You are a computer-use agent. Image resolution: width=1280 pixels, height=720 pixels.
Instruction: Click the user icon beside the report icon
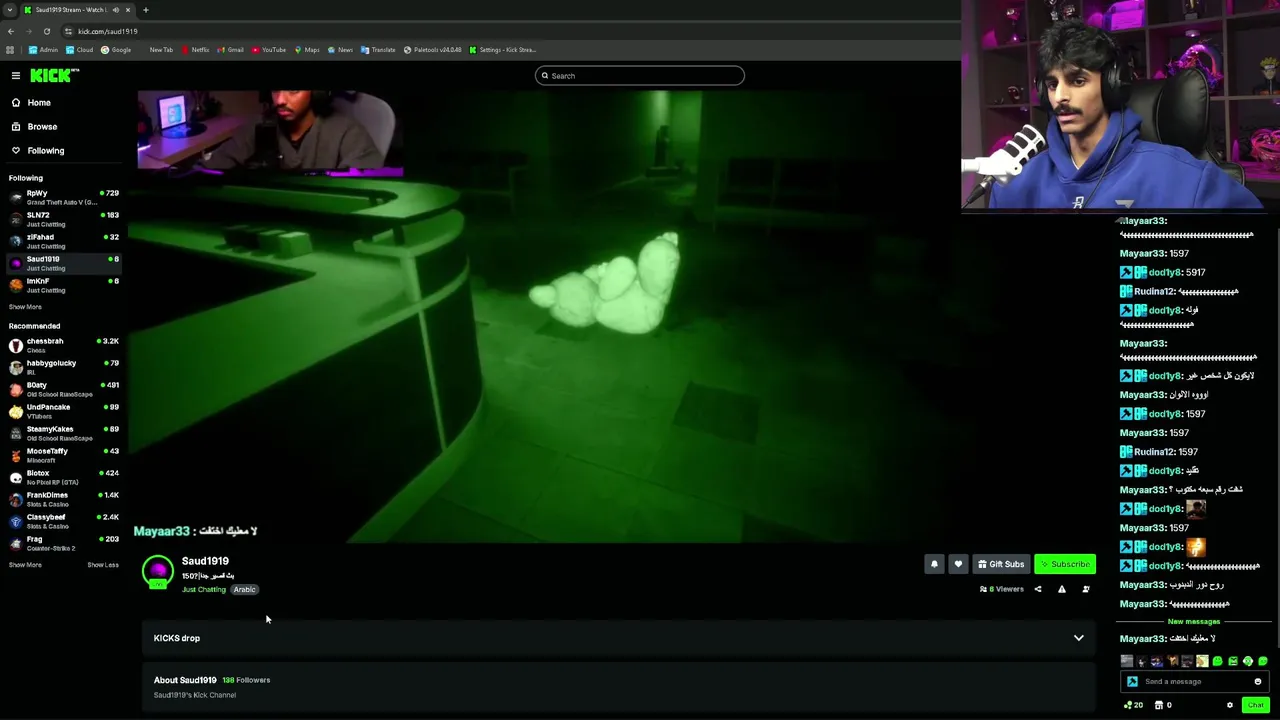[x=1086, y=589]
